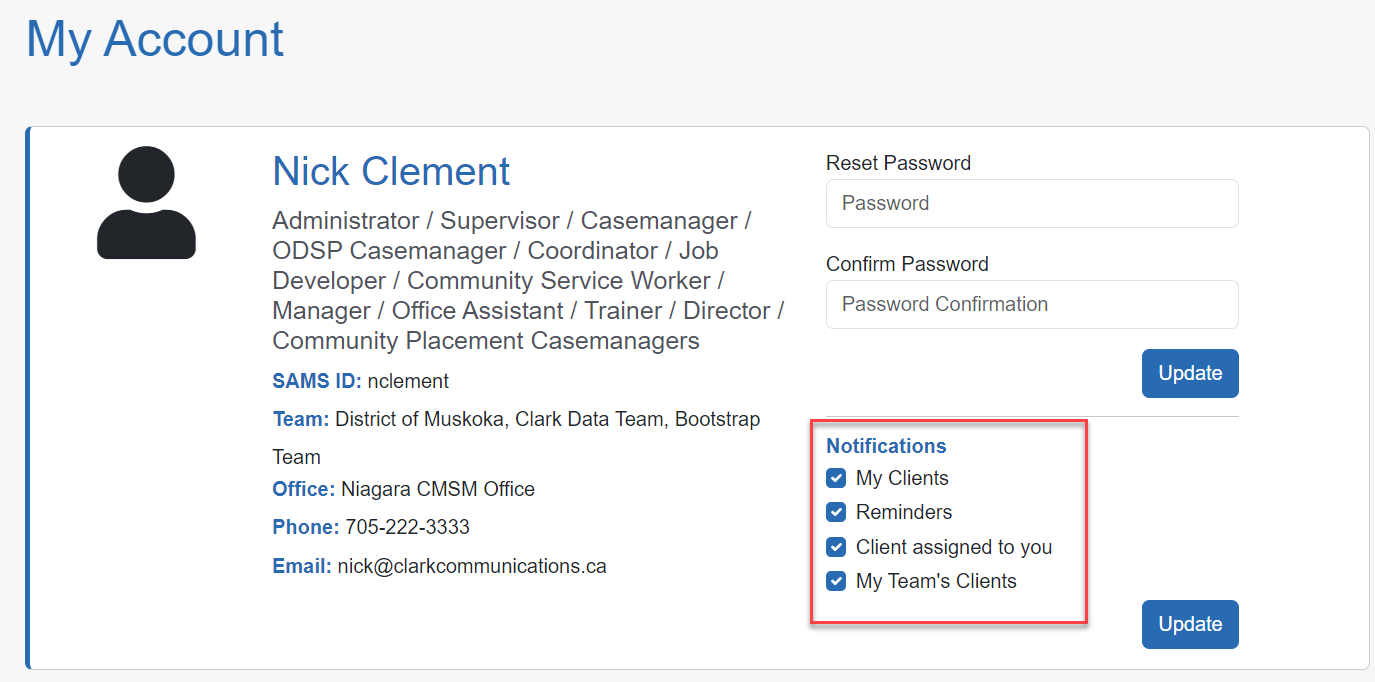Viewport: 1375px width, 682px height.
Task: Click the Reset Password field label
Action: coord(898,163)
